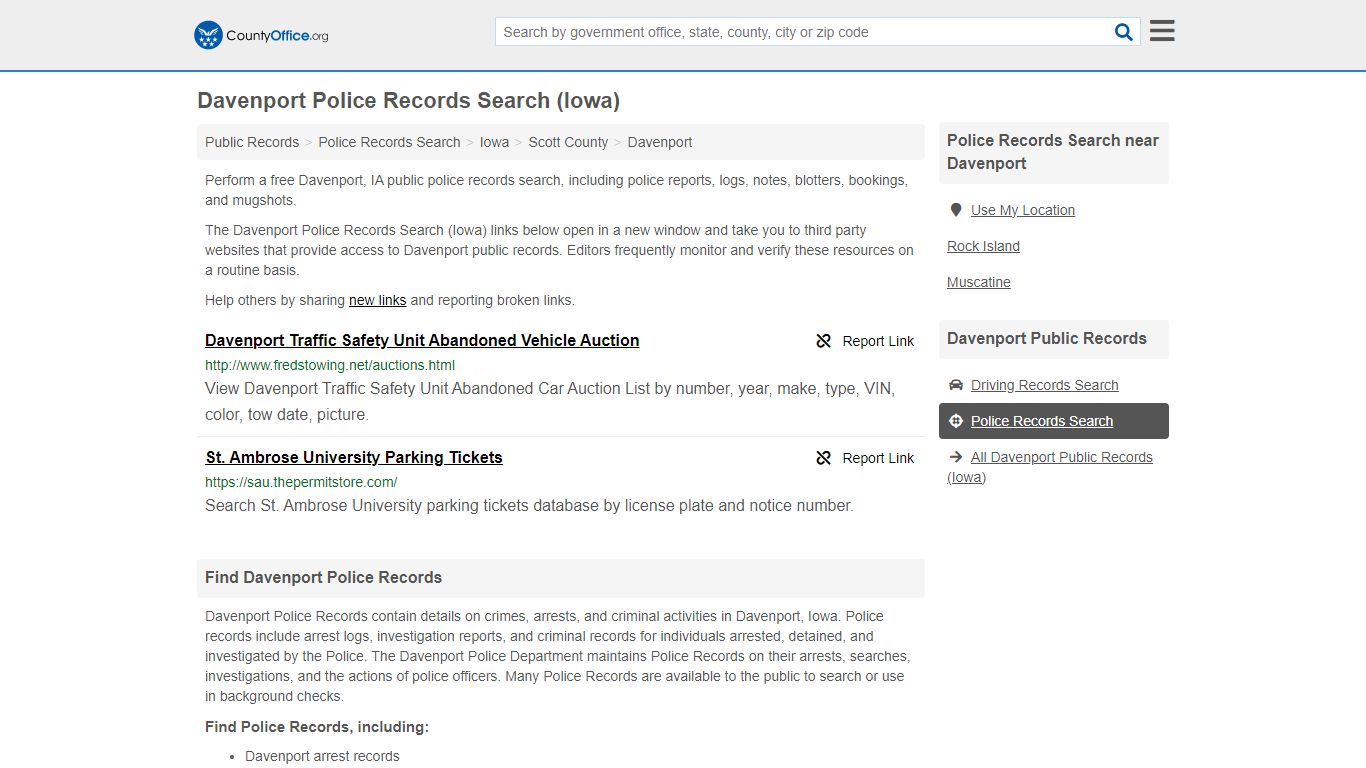Visit fredstowing.net auctions URL
The image size is (1366, 768).
[x=330, y=365]
